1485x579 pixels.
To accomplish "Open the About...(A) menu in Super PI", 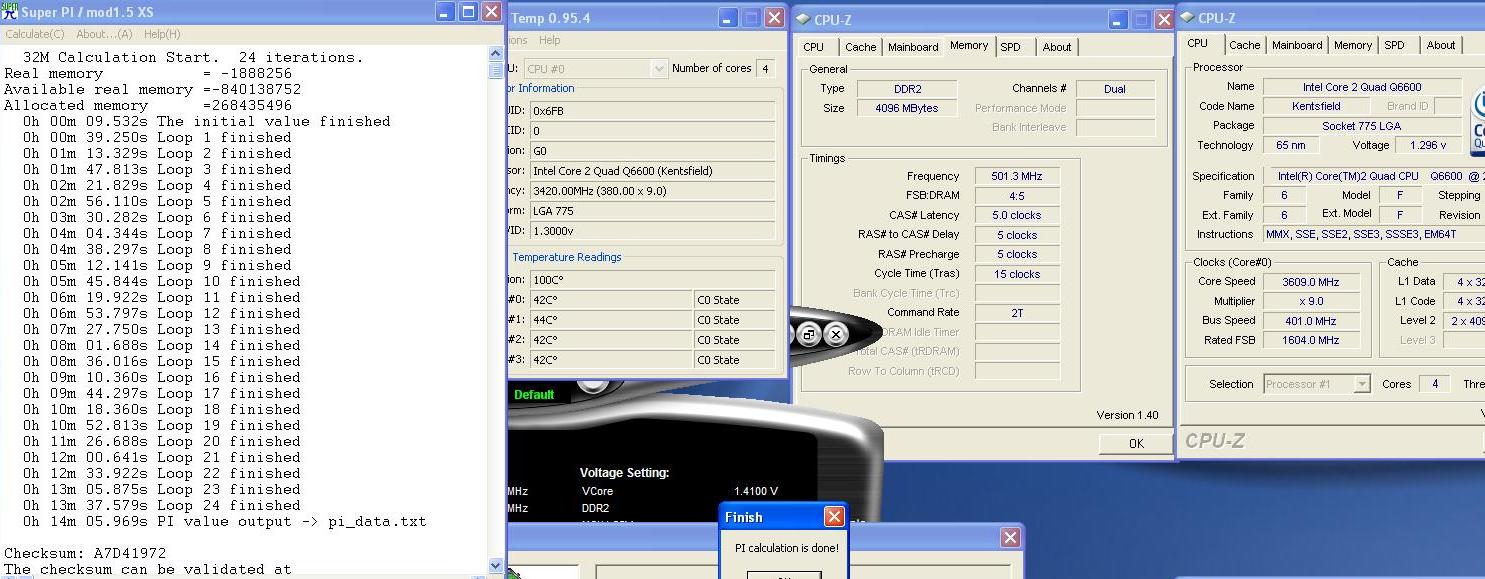I will pos(104,34).
